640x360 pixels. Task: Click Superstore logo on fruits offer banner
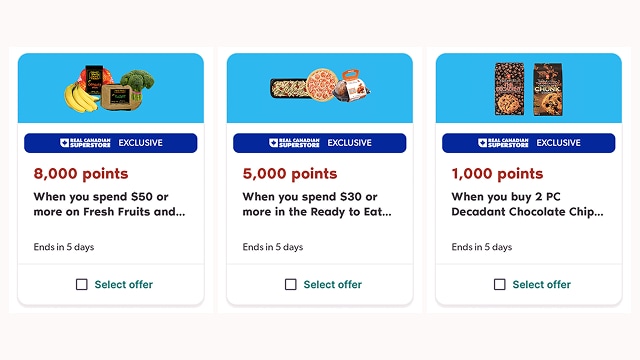[85, 143]
